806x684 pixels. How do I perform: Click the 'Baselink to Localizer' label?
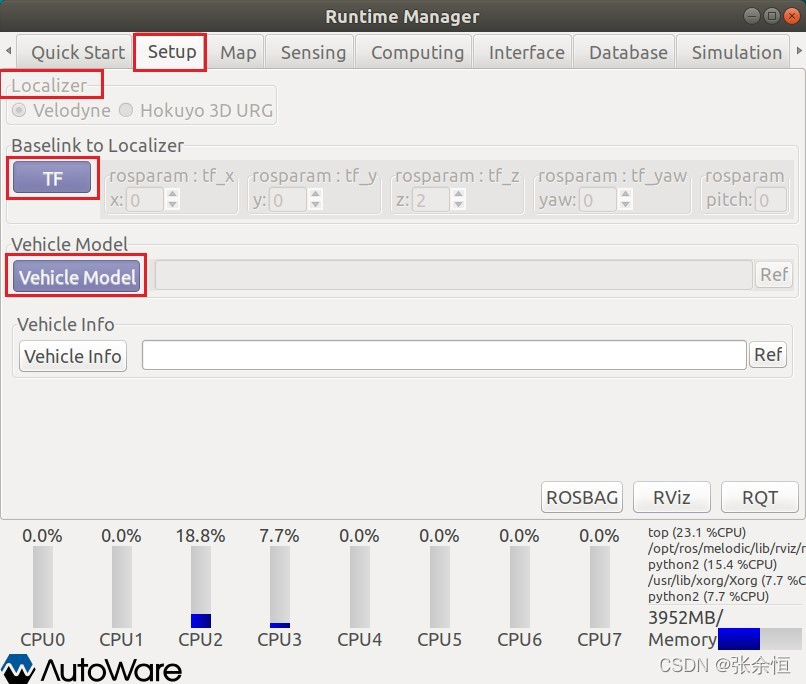click(97, 145)
